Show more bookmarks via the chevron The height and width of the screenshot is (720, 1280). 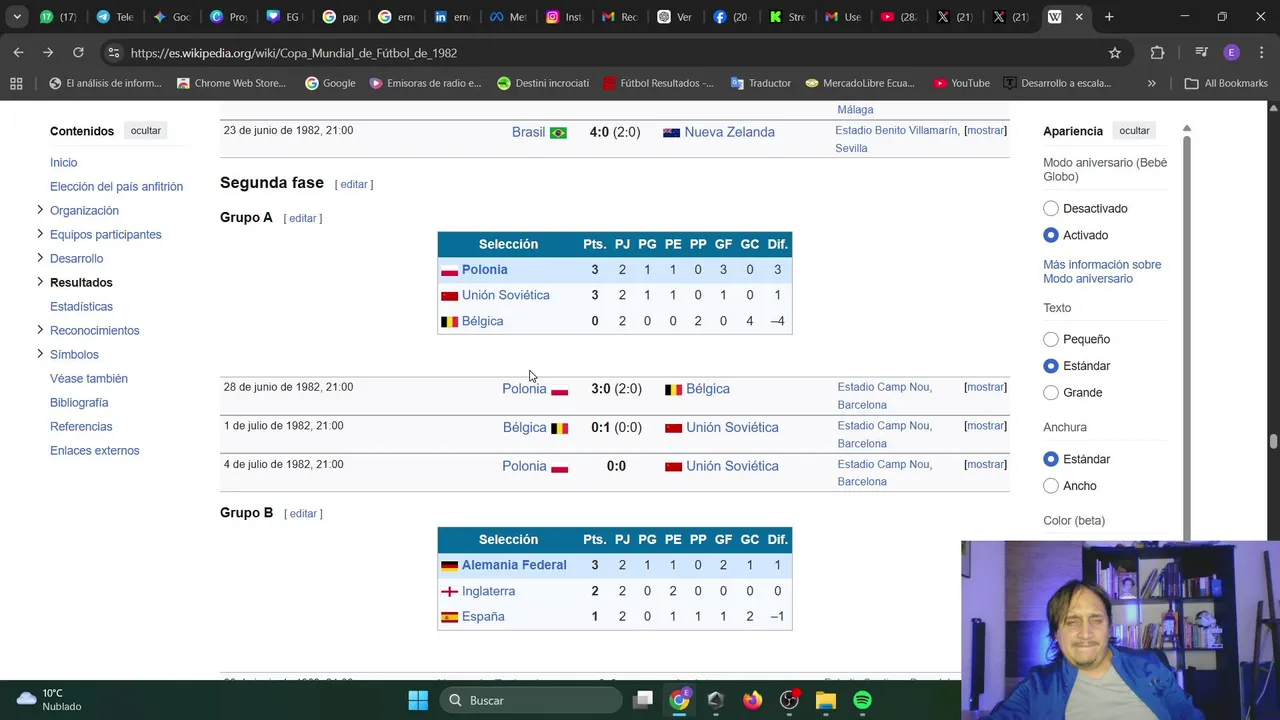1151,83
